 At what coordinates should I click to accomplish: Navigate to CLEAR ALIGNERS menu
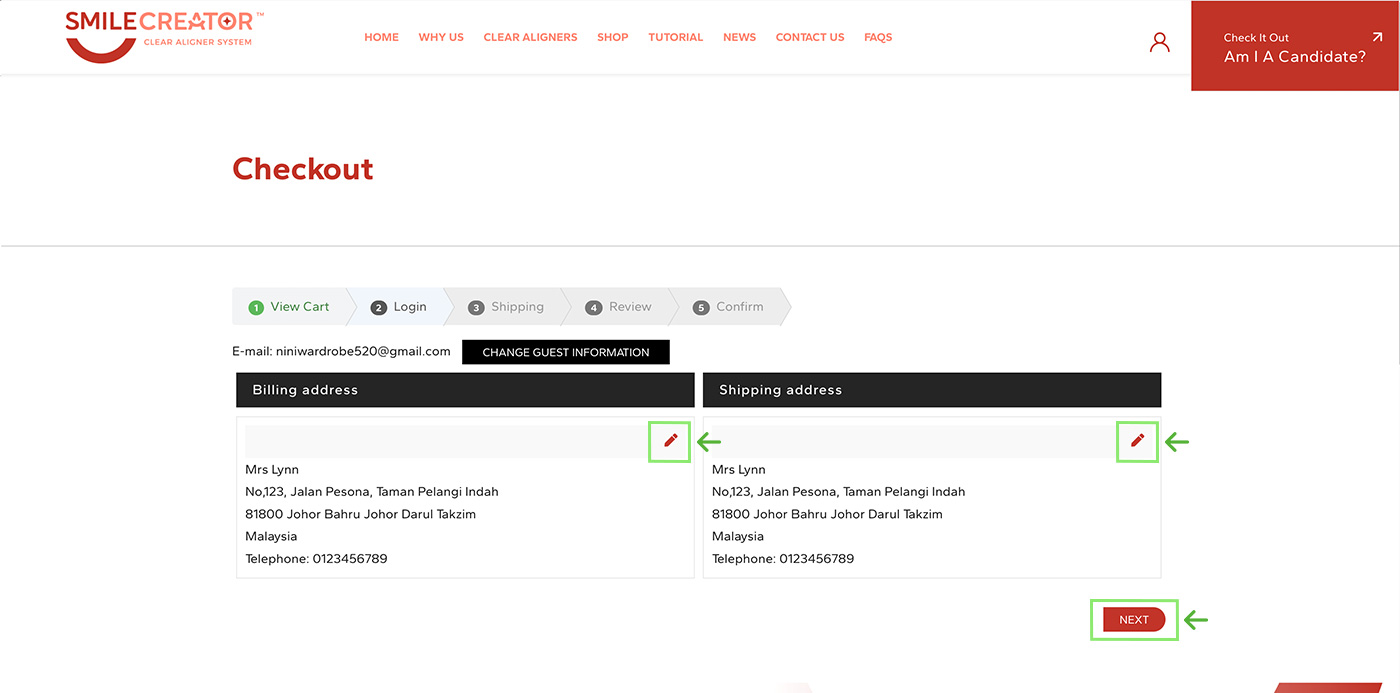tap(530, 37)
